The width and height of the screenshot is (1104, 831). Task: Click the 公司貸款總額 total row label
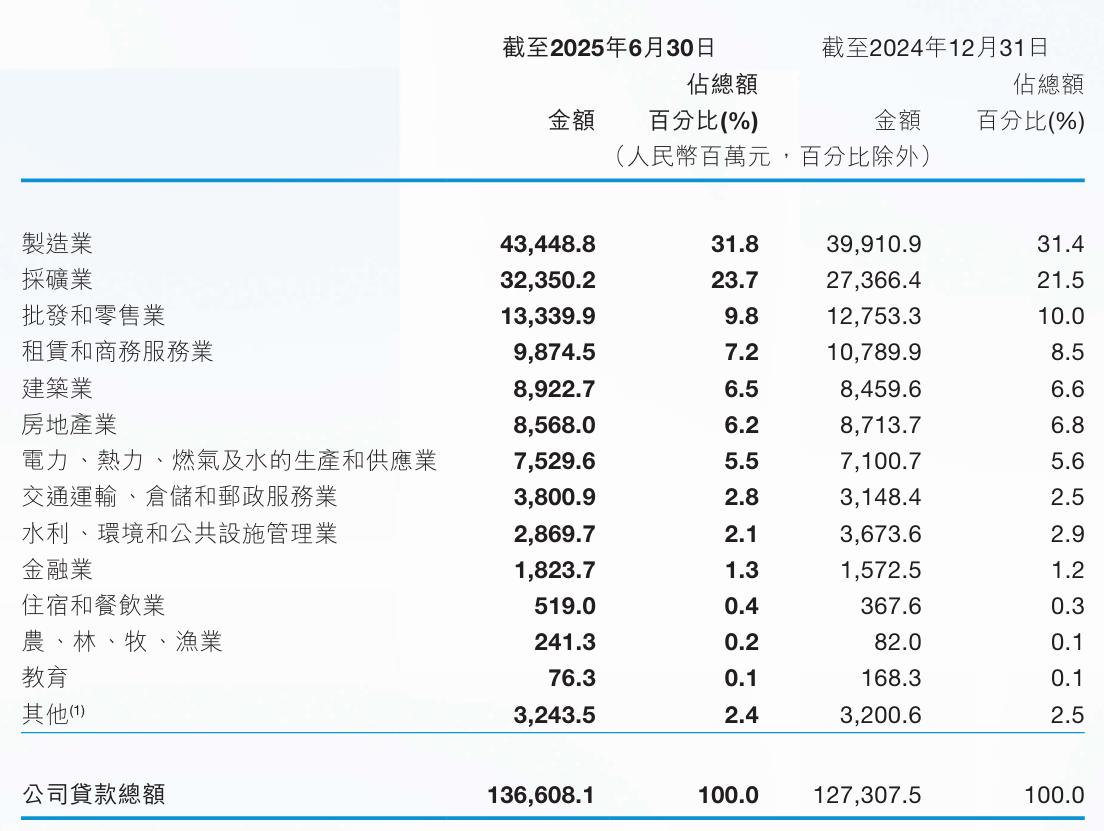click(x=93, y=795)
